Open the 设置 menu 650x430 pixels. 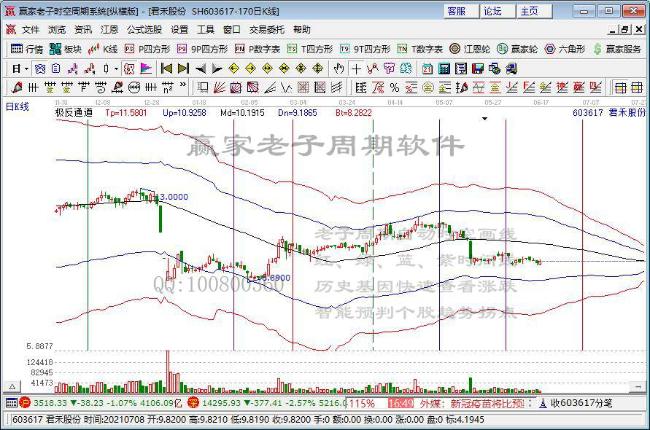pos(179,29)
